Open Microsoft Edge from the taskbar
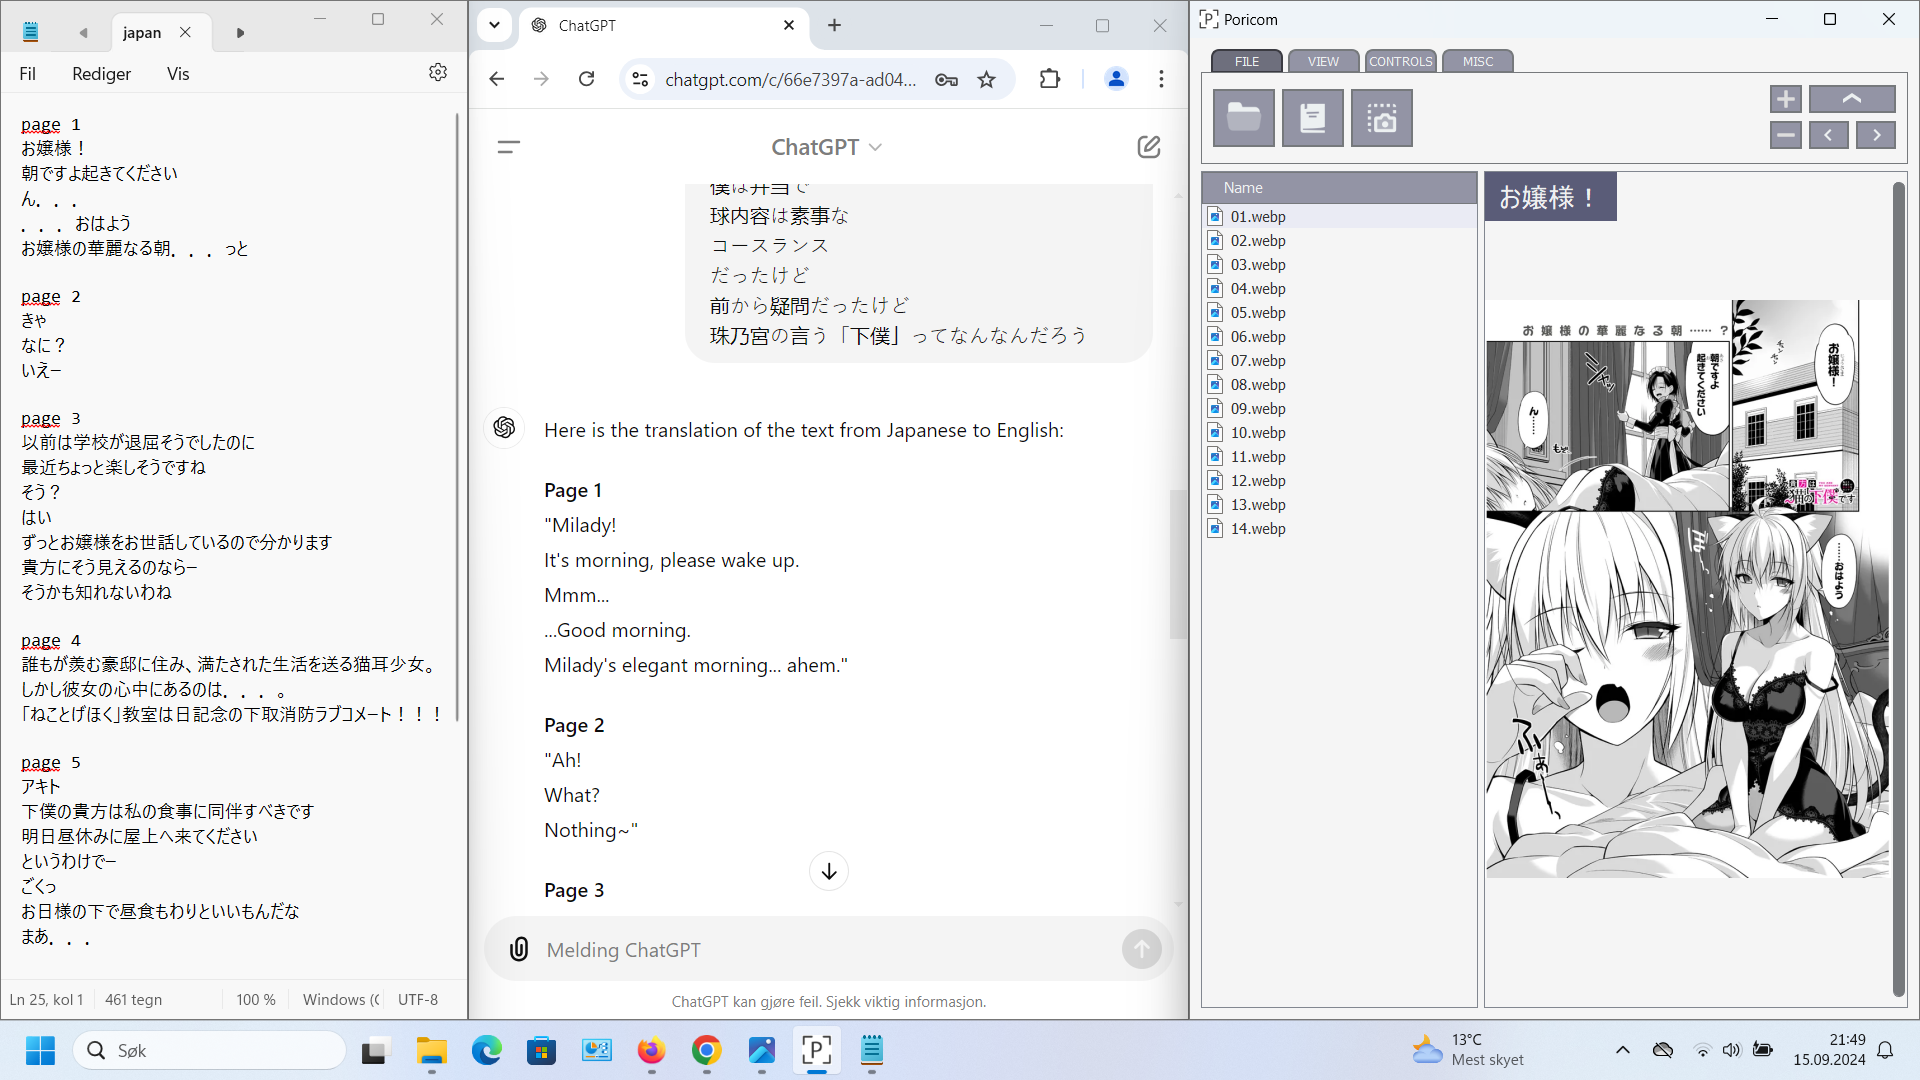Screen dimensions: 1920x1080 (487, 1050)
